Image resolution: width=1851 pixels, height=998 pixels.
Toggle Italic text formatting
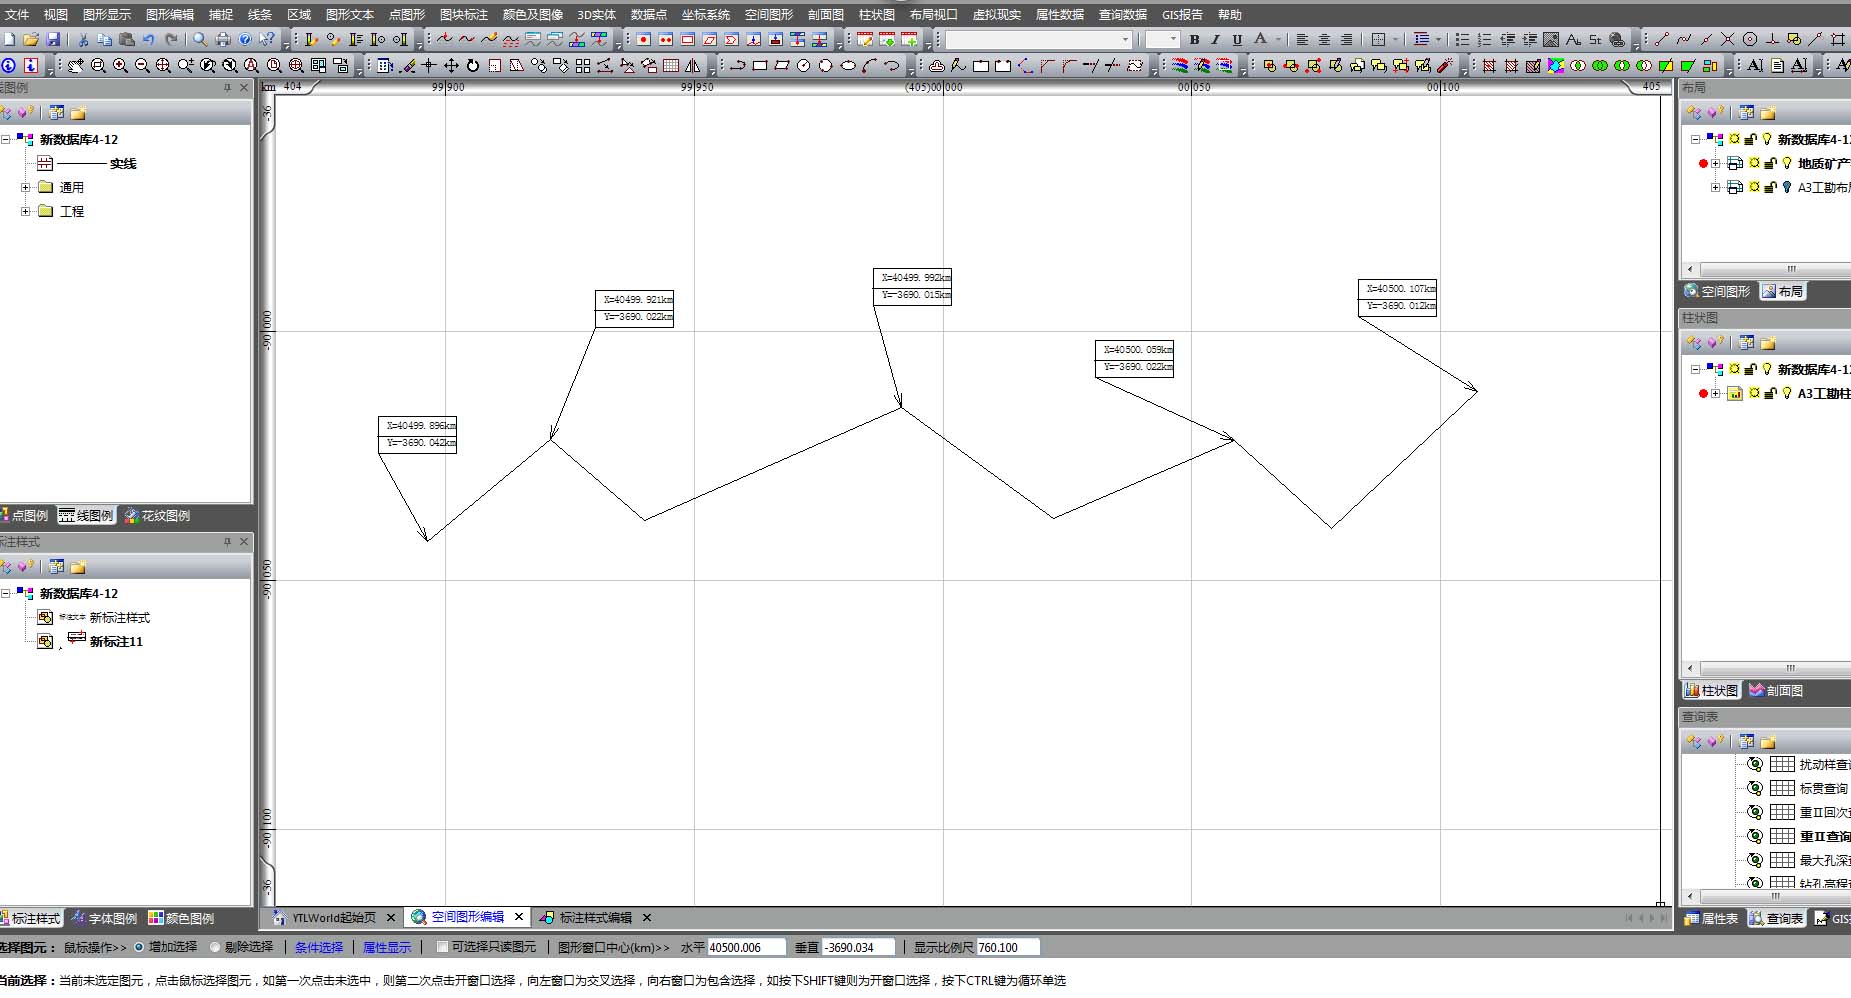click(x=1216, y=39)
